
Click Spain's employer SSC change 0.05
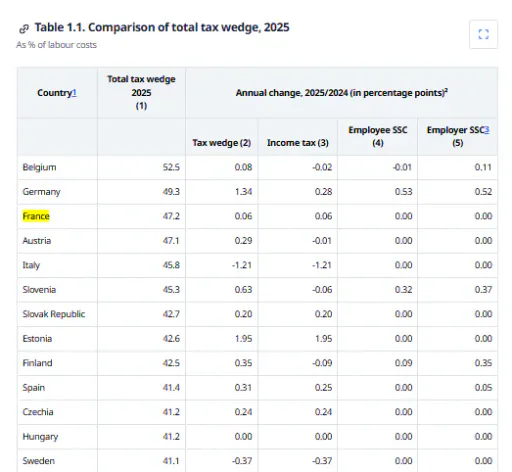tap(483, 388)
